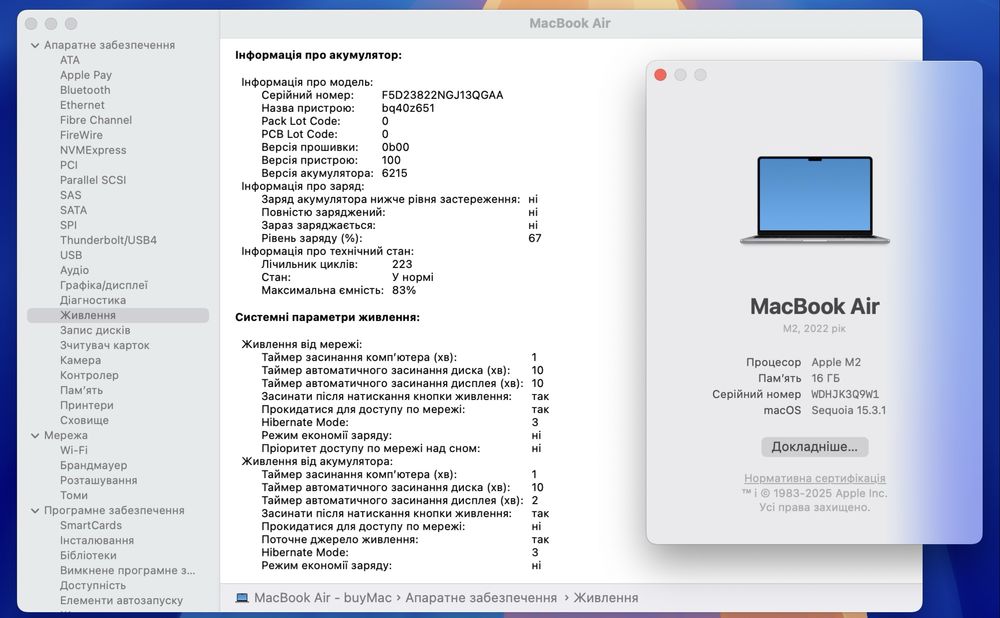Click Системні параметри живлення heading
This screenshot has width=1000, height=618.
coord(327,318)
